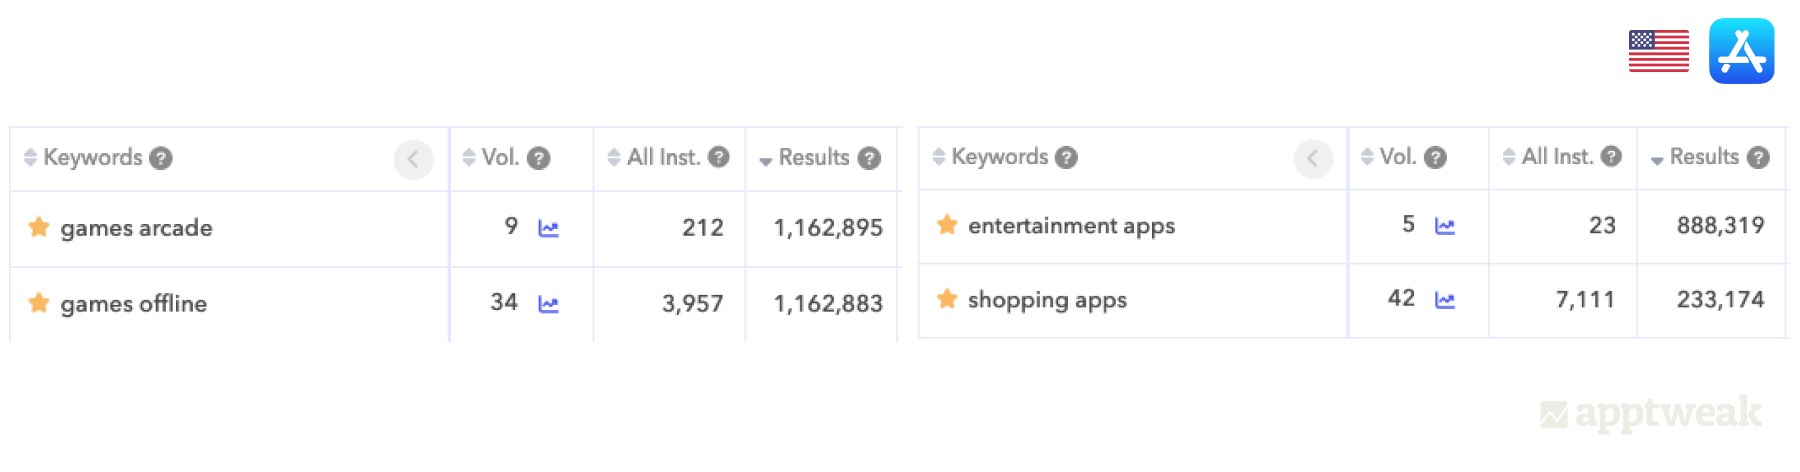Sort right table by All Inst. column

1556,157
